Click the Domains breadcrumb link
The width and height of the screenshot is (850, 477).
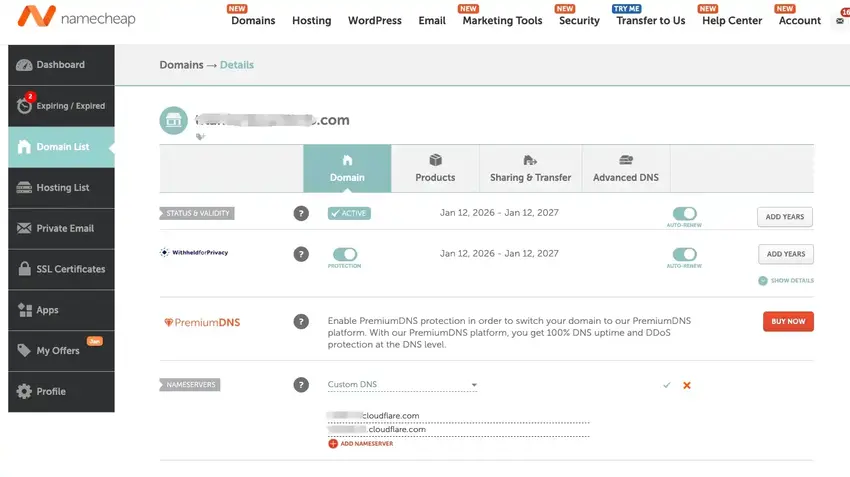181,65
